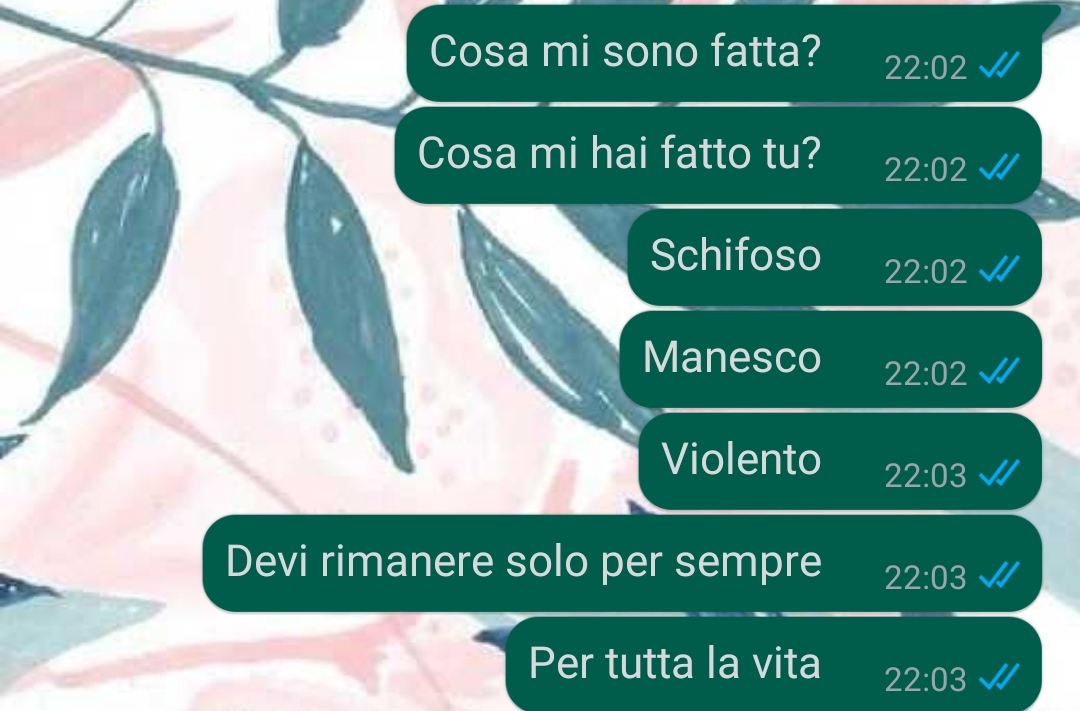Viewport: 1080px width, 711px height.
Task: Tap the 'Per tutta la vita' message
Action: (773, 664)
